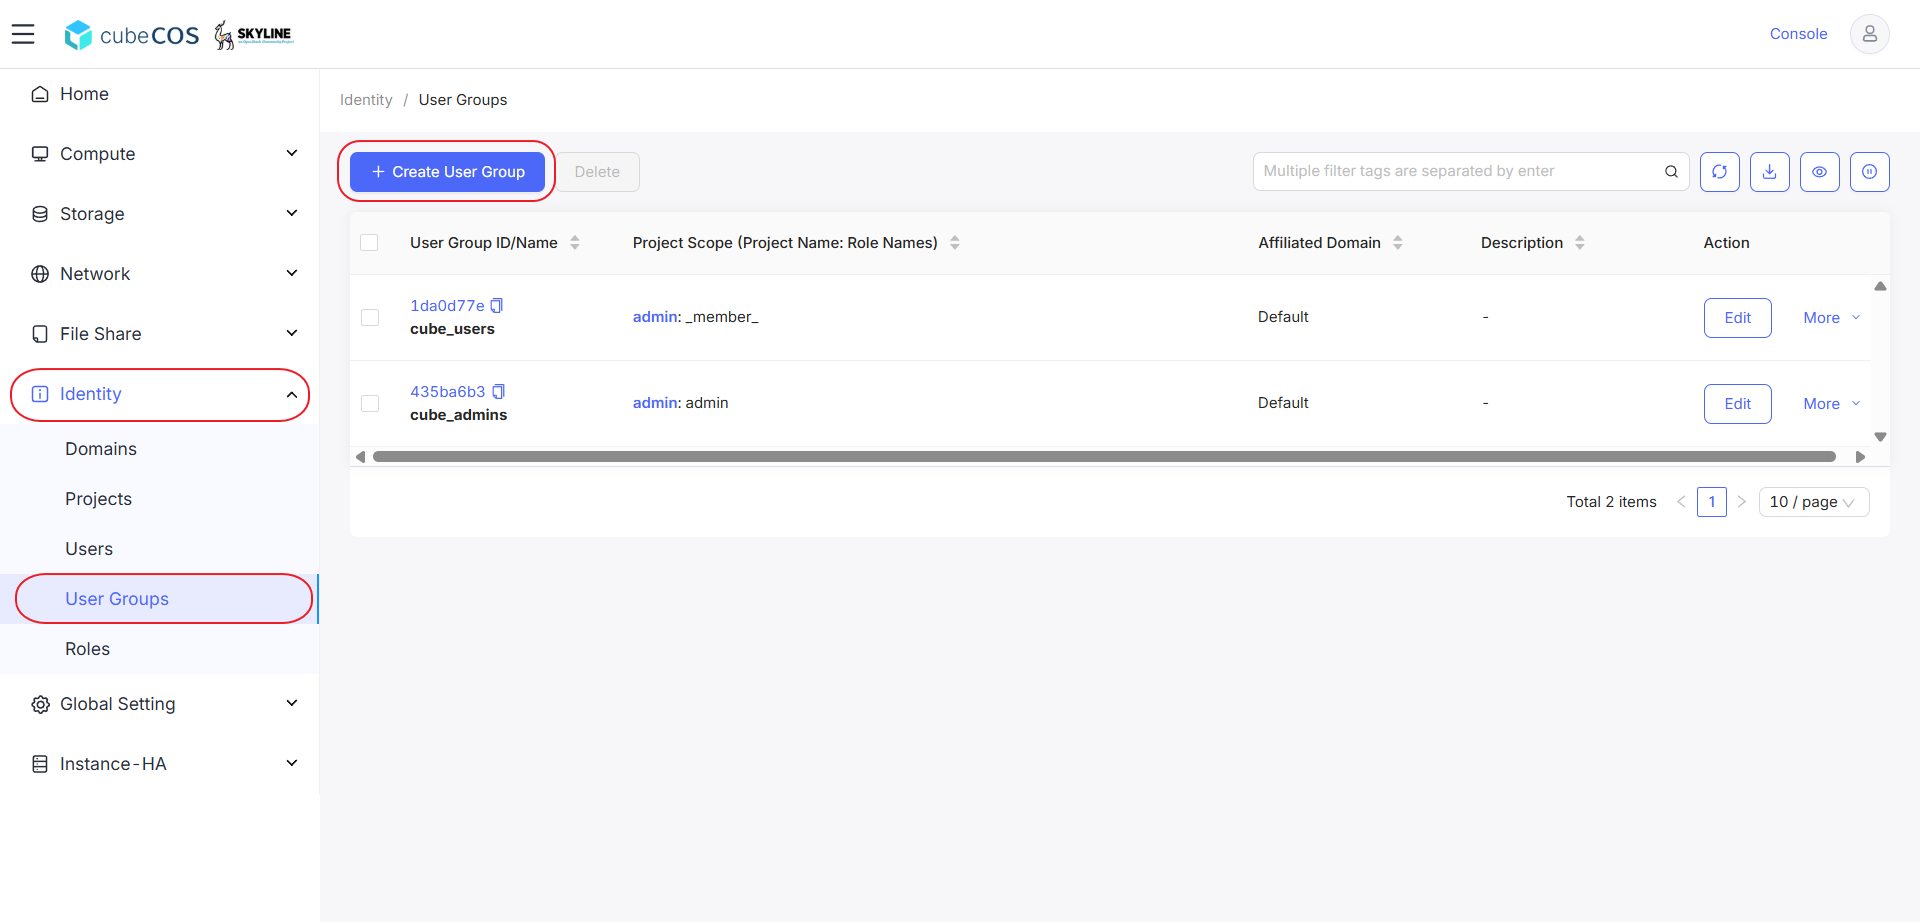Expand the Storage menu chevron

(292, 213)
